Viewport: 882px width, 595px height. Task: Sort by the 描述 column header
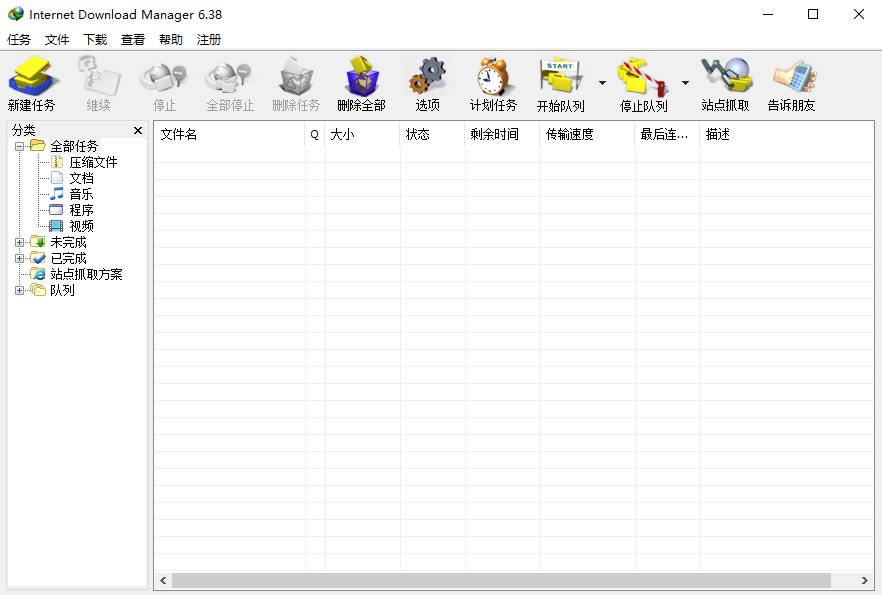point(787,134)
